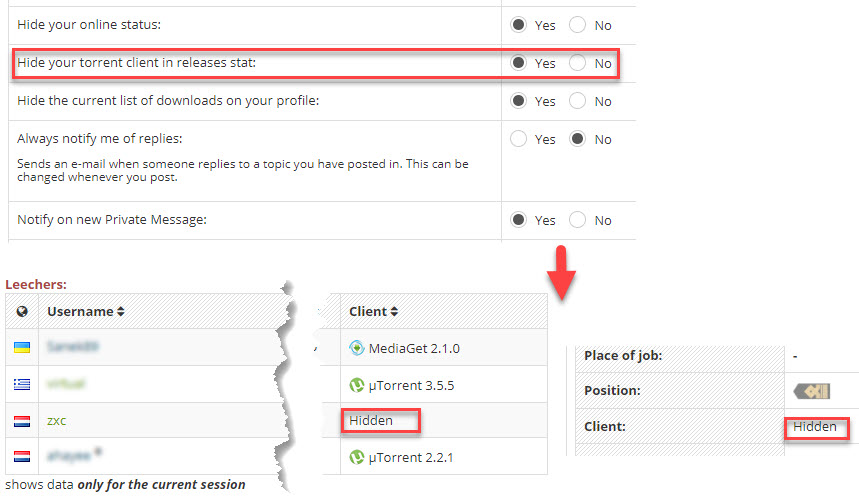Select No for always notify me of replies
859x498 pixels.
577,139
